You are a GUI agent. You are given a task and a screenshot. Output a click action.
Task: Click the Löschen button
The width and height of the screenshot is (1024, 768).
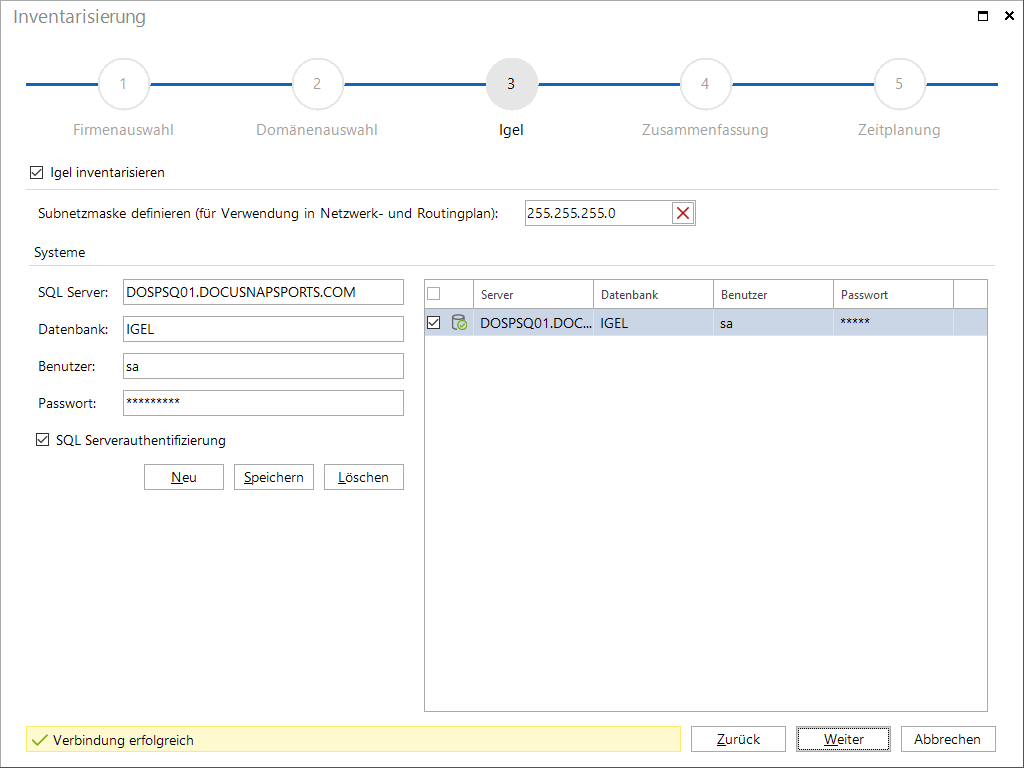point(363,477)
